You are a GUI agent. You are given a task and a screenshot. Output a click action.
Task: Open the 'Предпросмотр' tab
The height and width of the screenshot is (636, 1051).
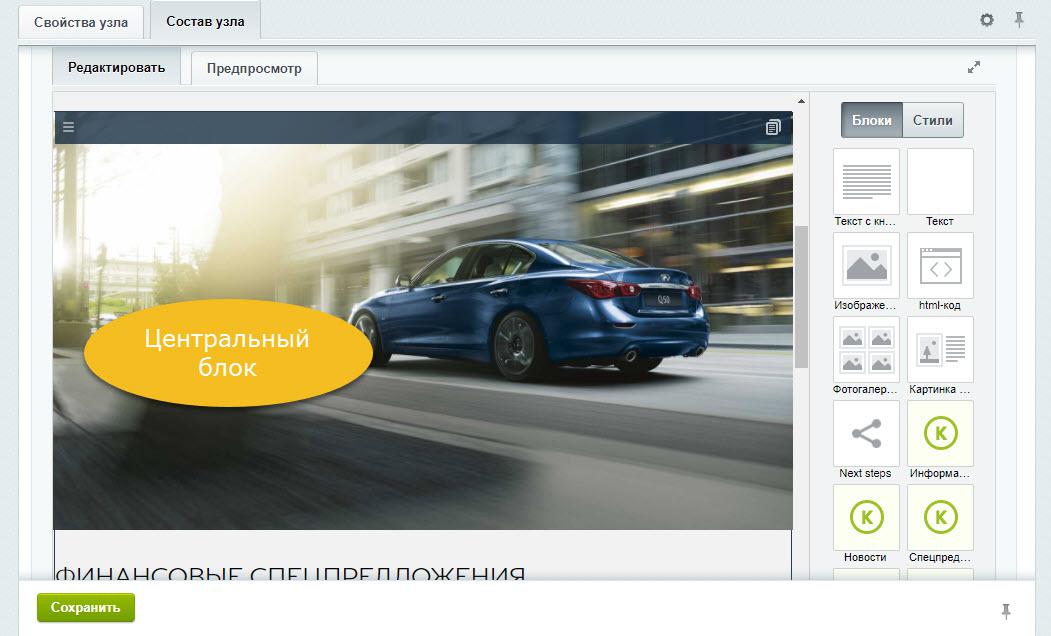tap(254, 68)
